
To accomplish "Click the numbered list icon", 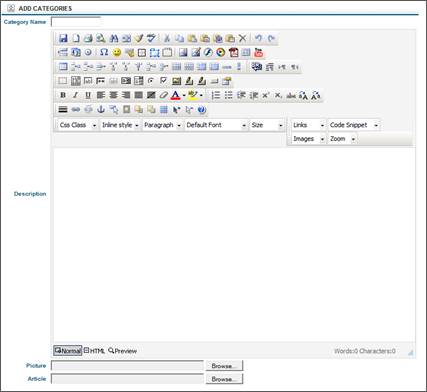I will coord(216,95).
